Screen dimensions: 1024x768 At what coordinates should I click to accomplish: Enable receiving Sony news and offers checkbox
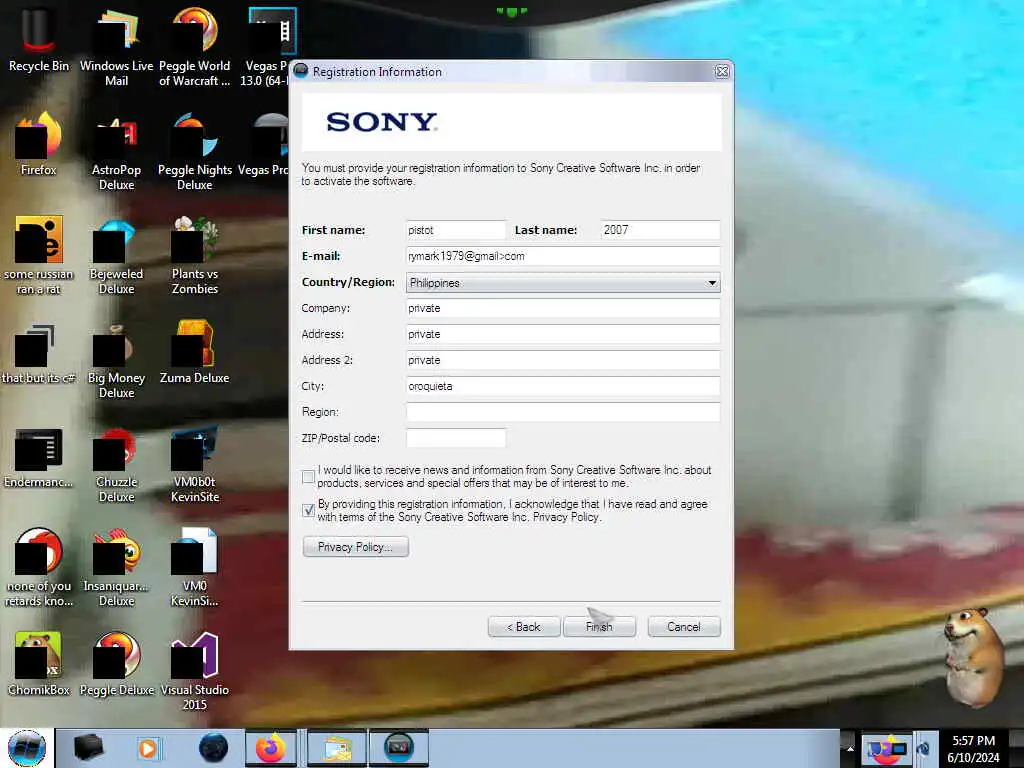click(308, 477)
